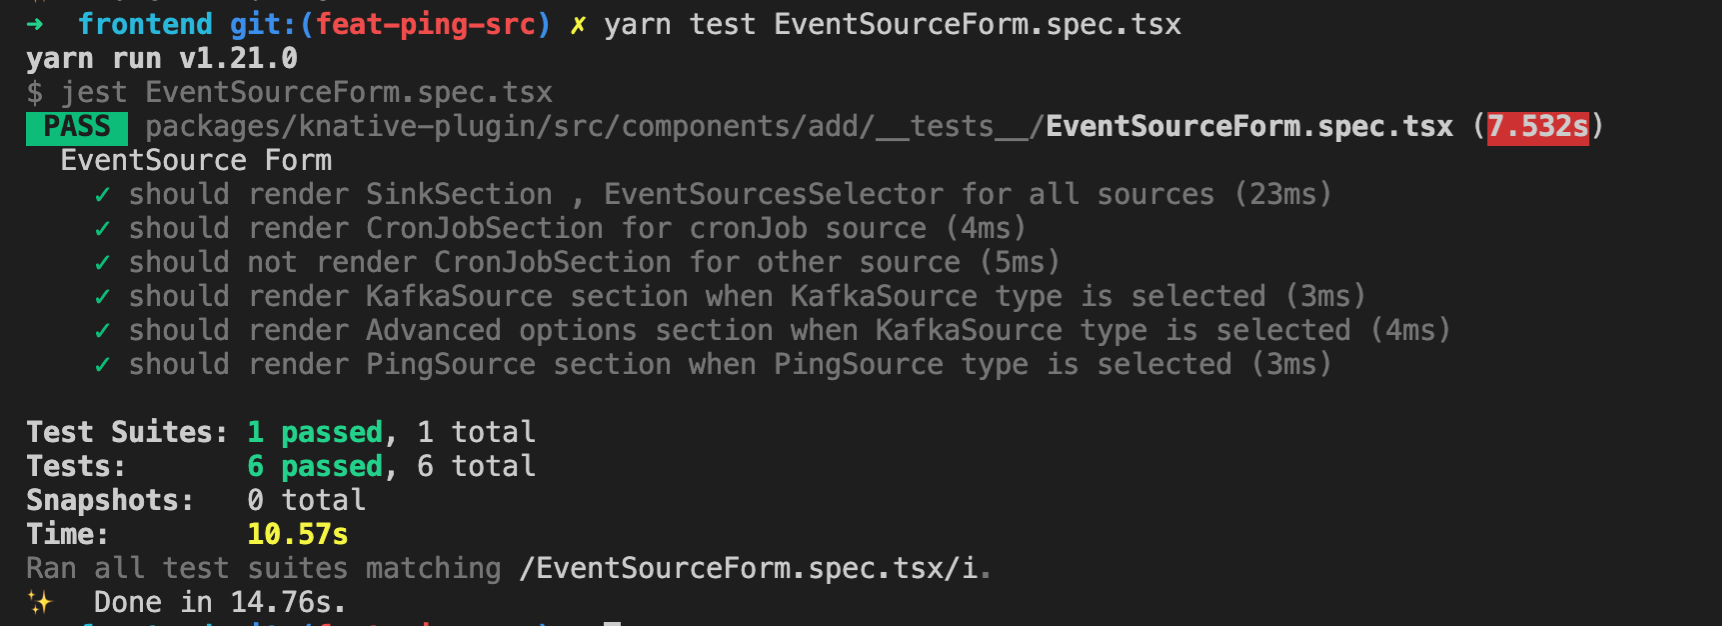The width and height of the screenshot is (1722, 626).
Task: Click checkmark for Advanced options test
Action: click(x=102, y=331)
